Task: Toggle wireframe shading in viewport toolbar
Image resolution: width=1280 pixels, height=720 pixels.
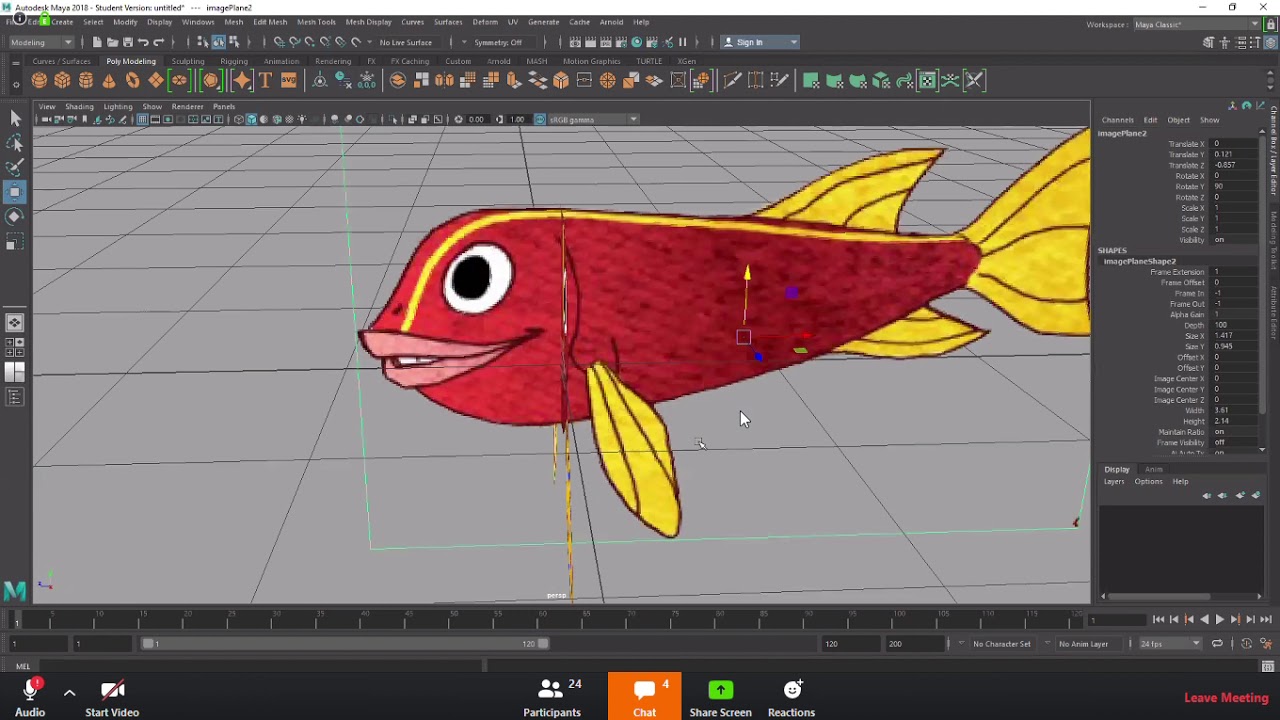Action: 239,120
